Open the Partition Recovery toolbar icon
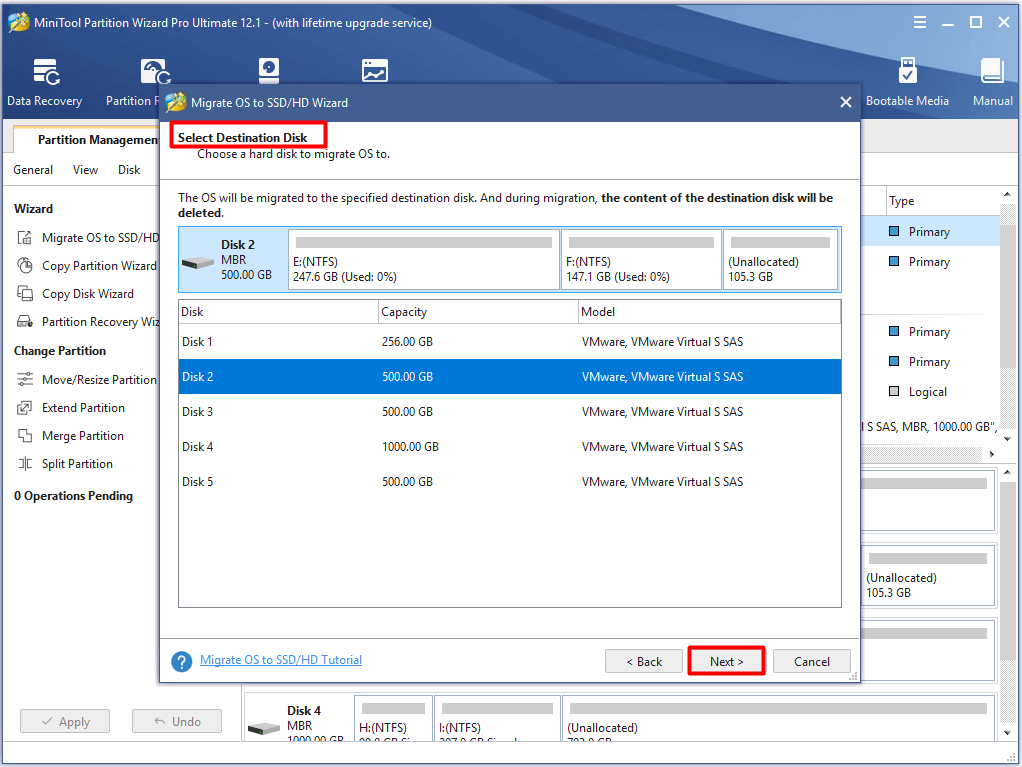 click(x=155, y=72)
